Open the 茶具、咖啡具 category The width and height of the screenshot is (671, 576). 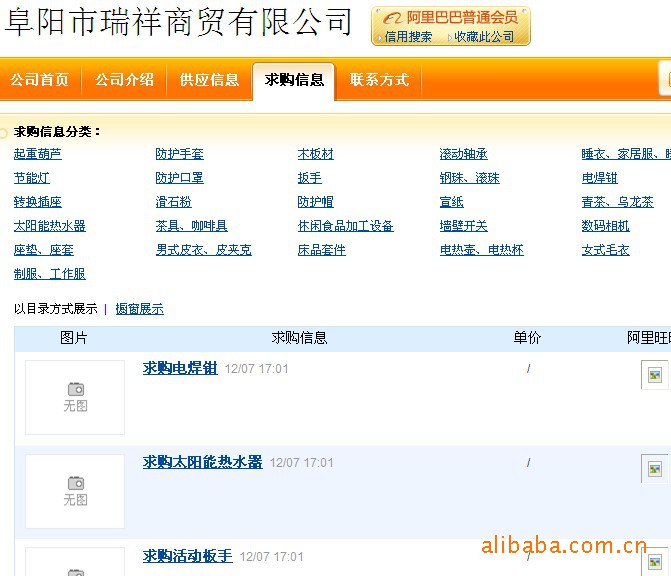pyautogui.click(x=192, y=226)
